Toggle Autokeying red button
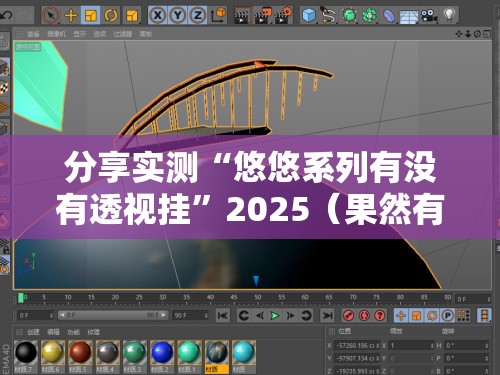500x375 pixels. click(364, 315)
